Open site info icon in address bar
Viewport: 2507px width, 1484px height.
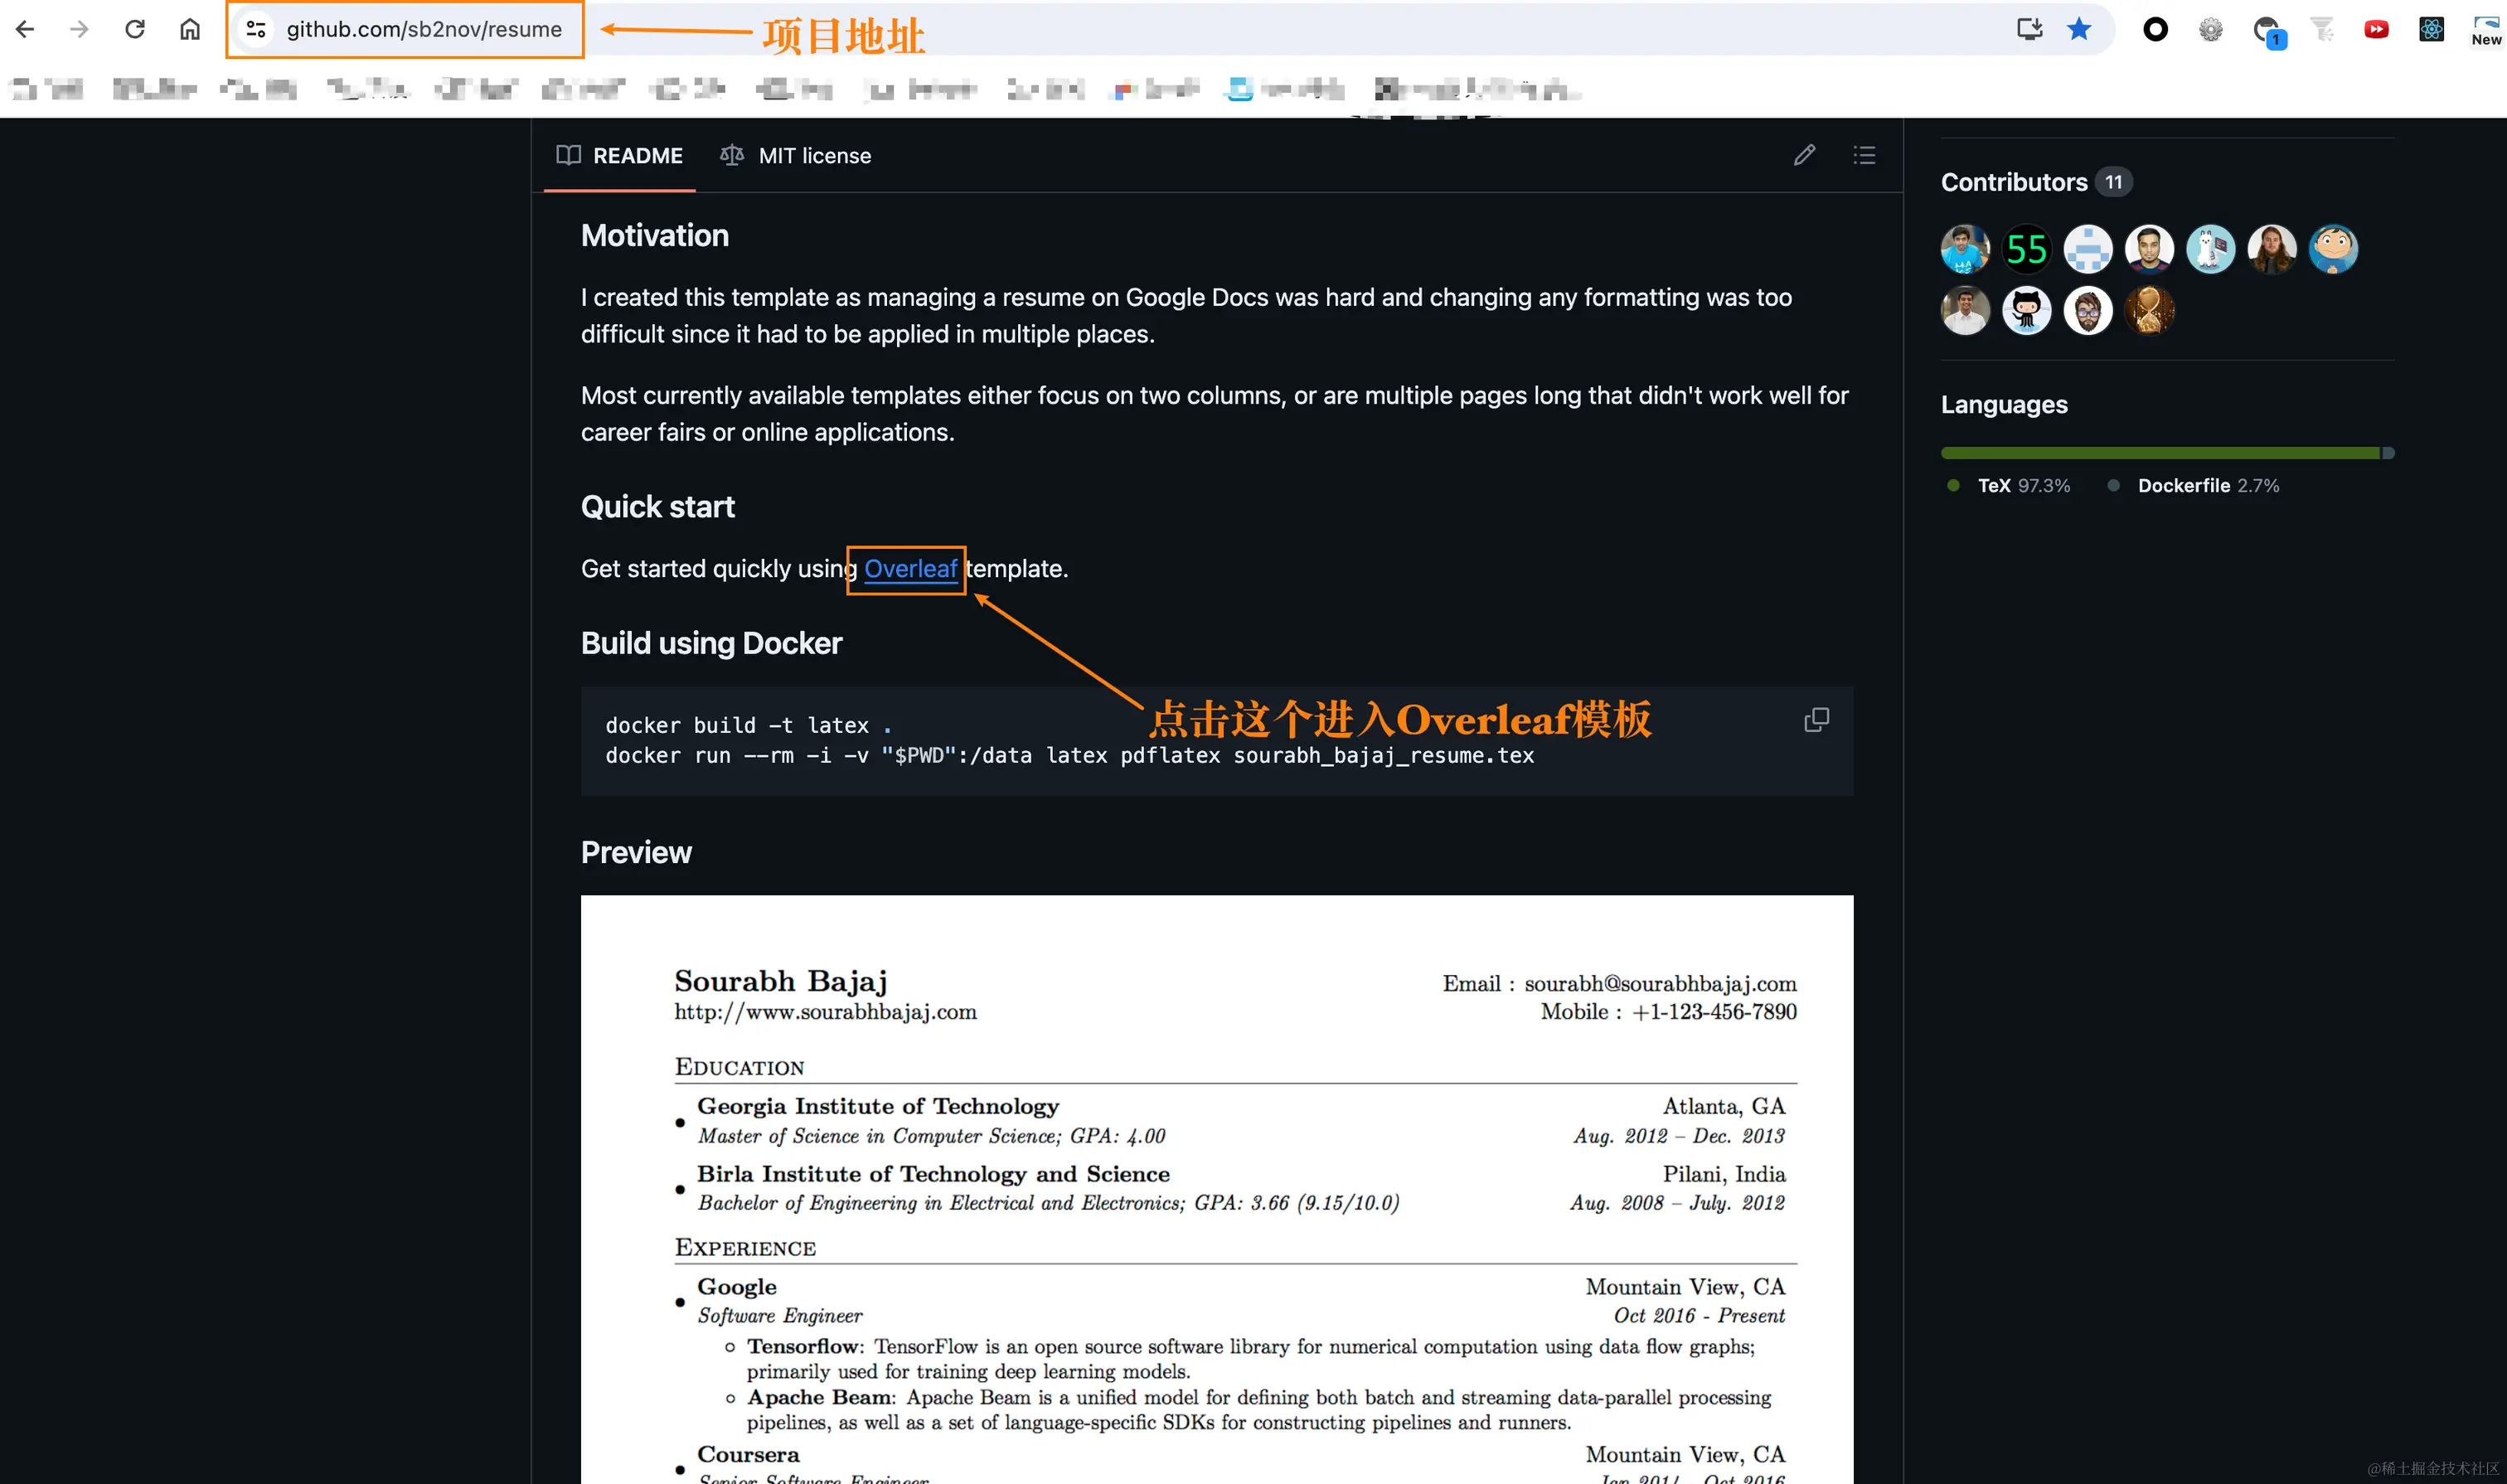coord(256,29)
